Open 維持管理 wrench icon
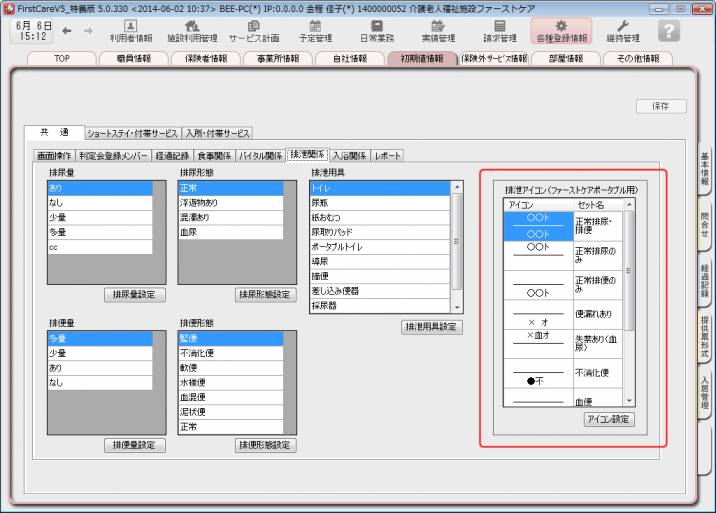This screenshot has height=513, width=716. click(x=623, y=30)
